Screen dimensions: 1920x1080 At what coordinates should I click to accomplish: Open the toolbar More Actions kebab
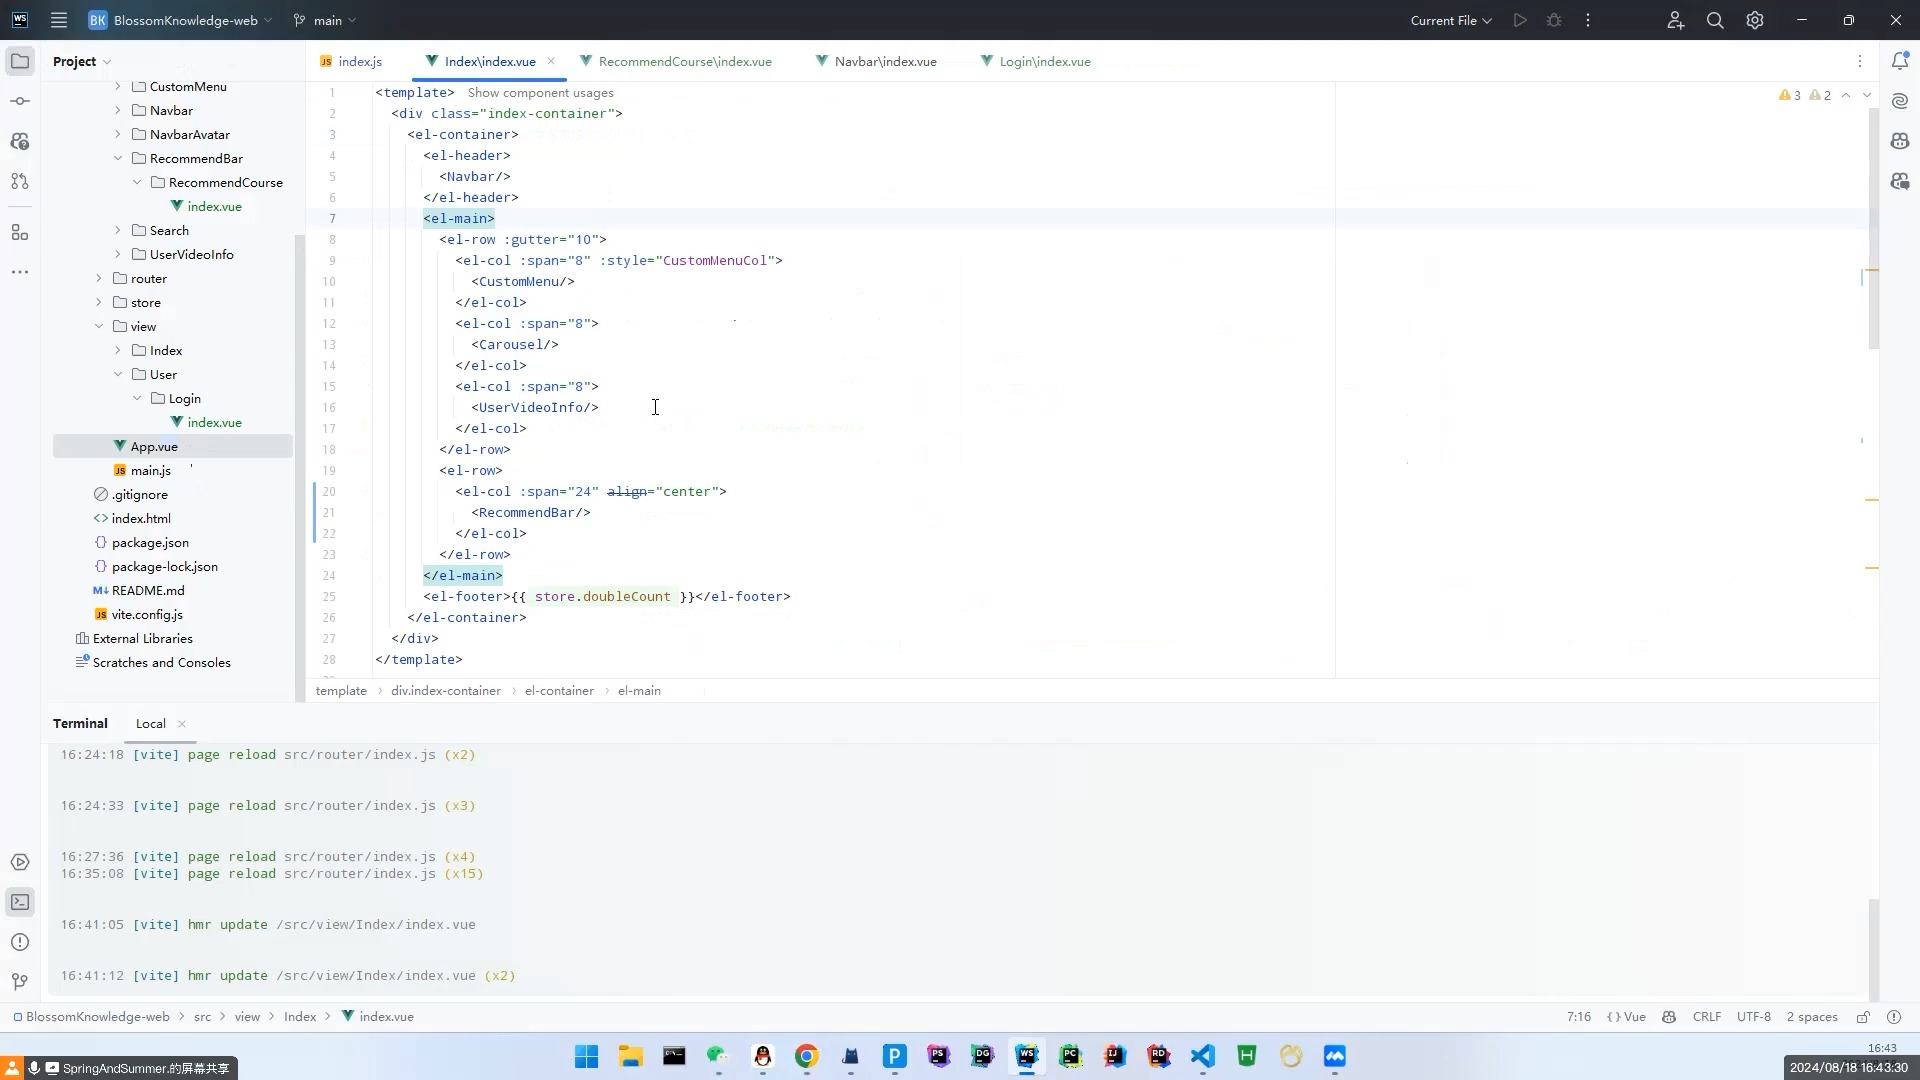tap(1588, 20)
